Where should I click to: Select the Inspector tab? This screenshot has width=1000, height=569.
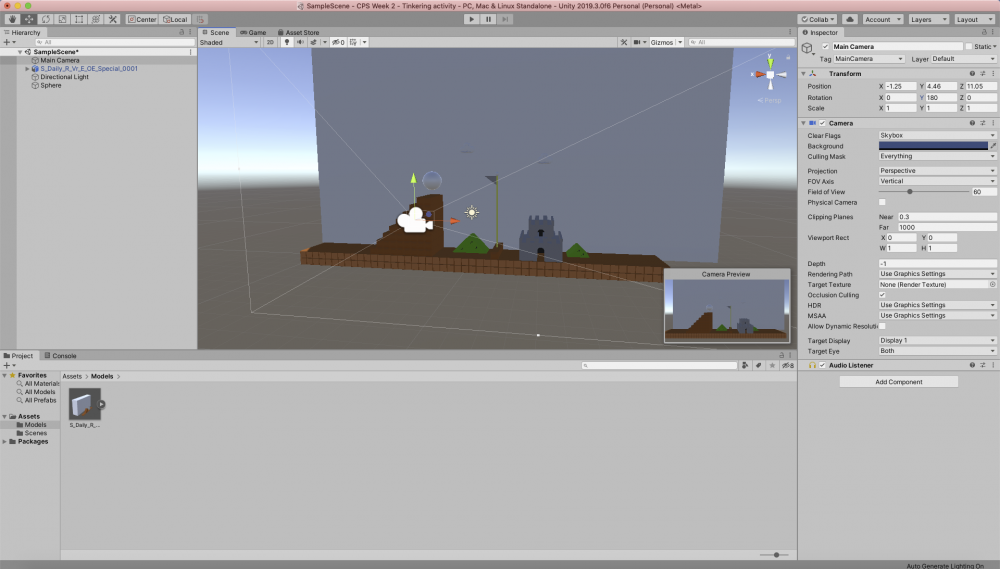(820, 32)
